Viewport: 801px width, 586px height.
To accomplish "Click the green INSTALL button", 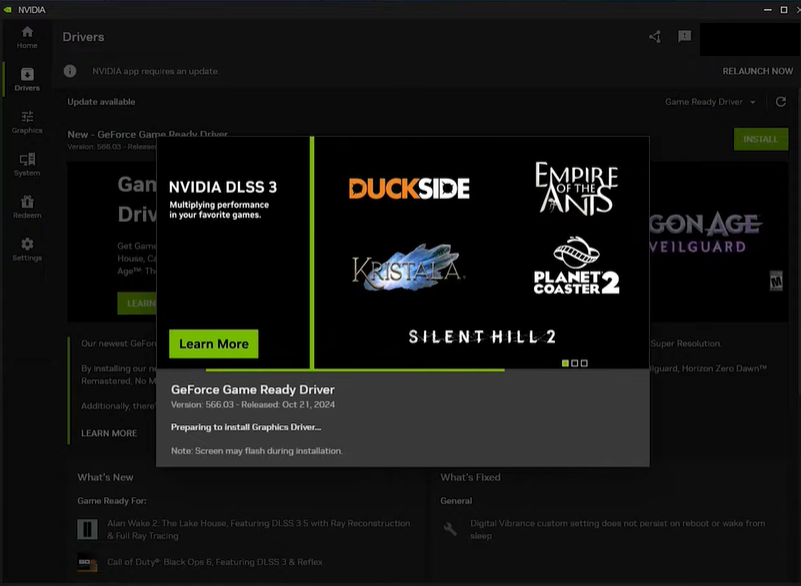I will (761, 139).
